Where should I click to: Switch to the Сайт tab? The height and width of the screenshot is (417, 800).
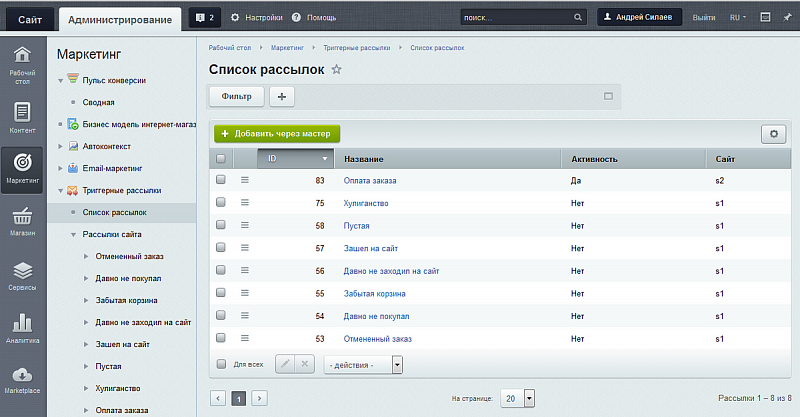point(29,17)
